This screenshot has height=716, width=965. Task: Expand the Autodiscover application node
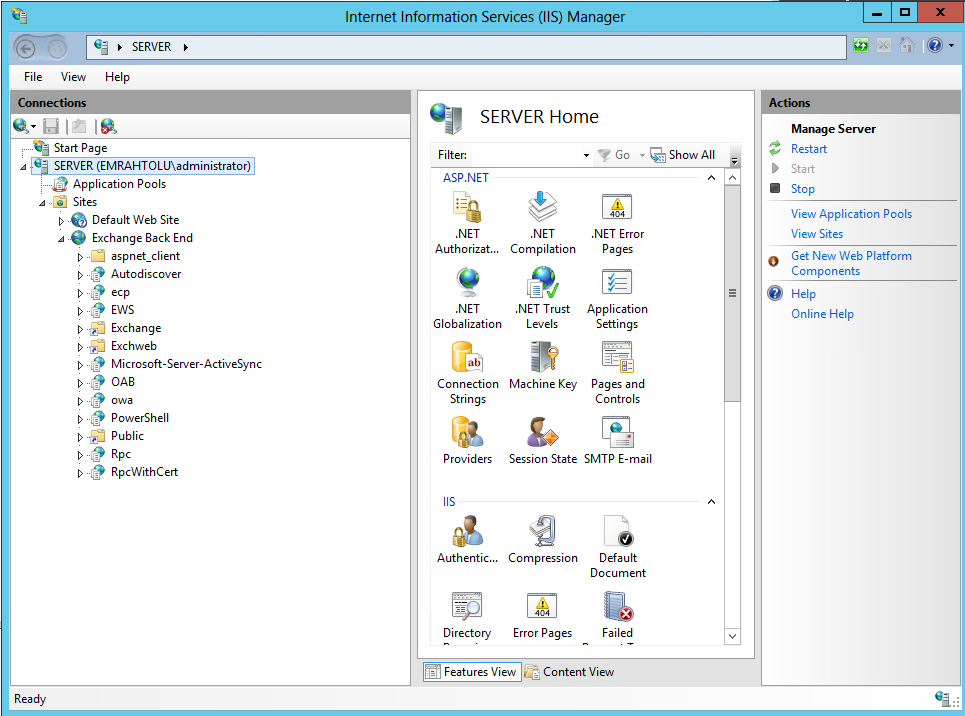point(80,275)
